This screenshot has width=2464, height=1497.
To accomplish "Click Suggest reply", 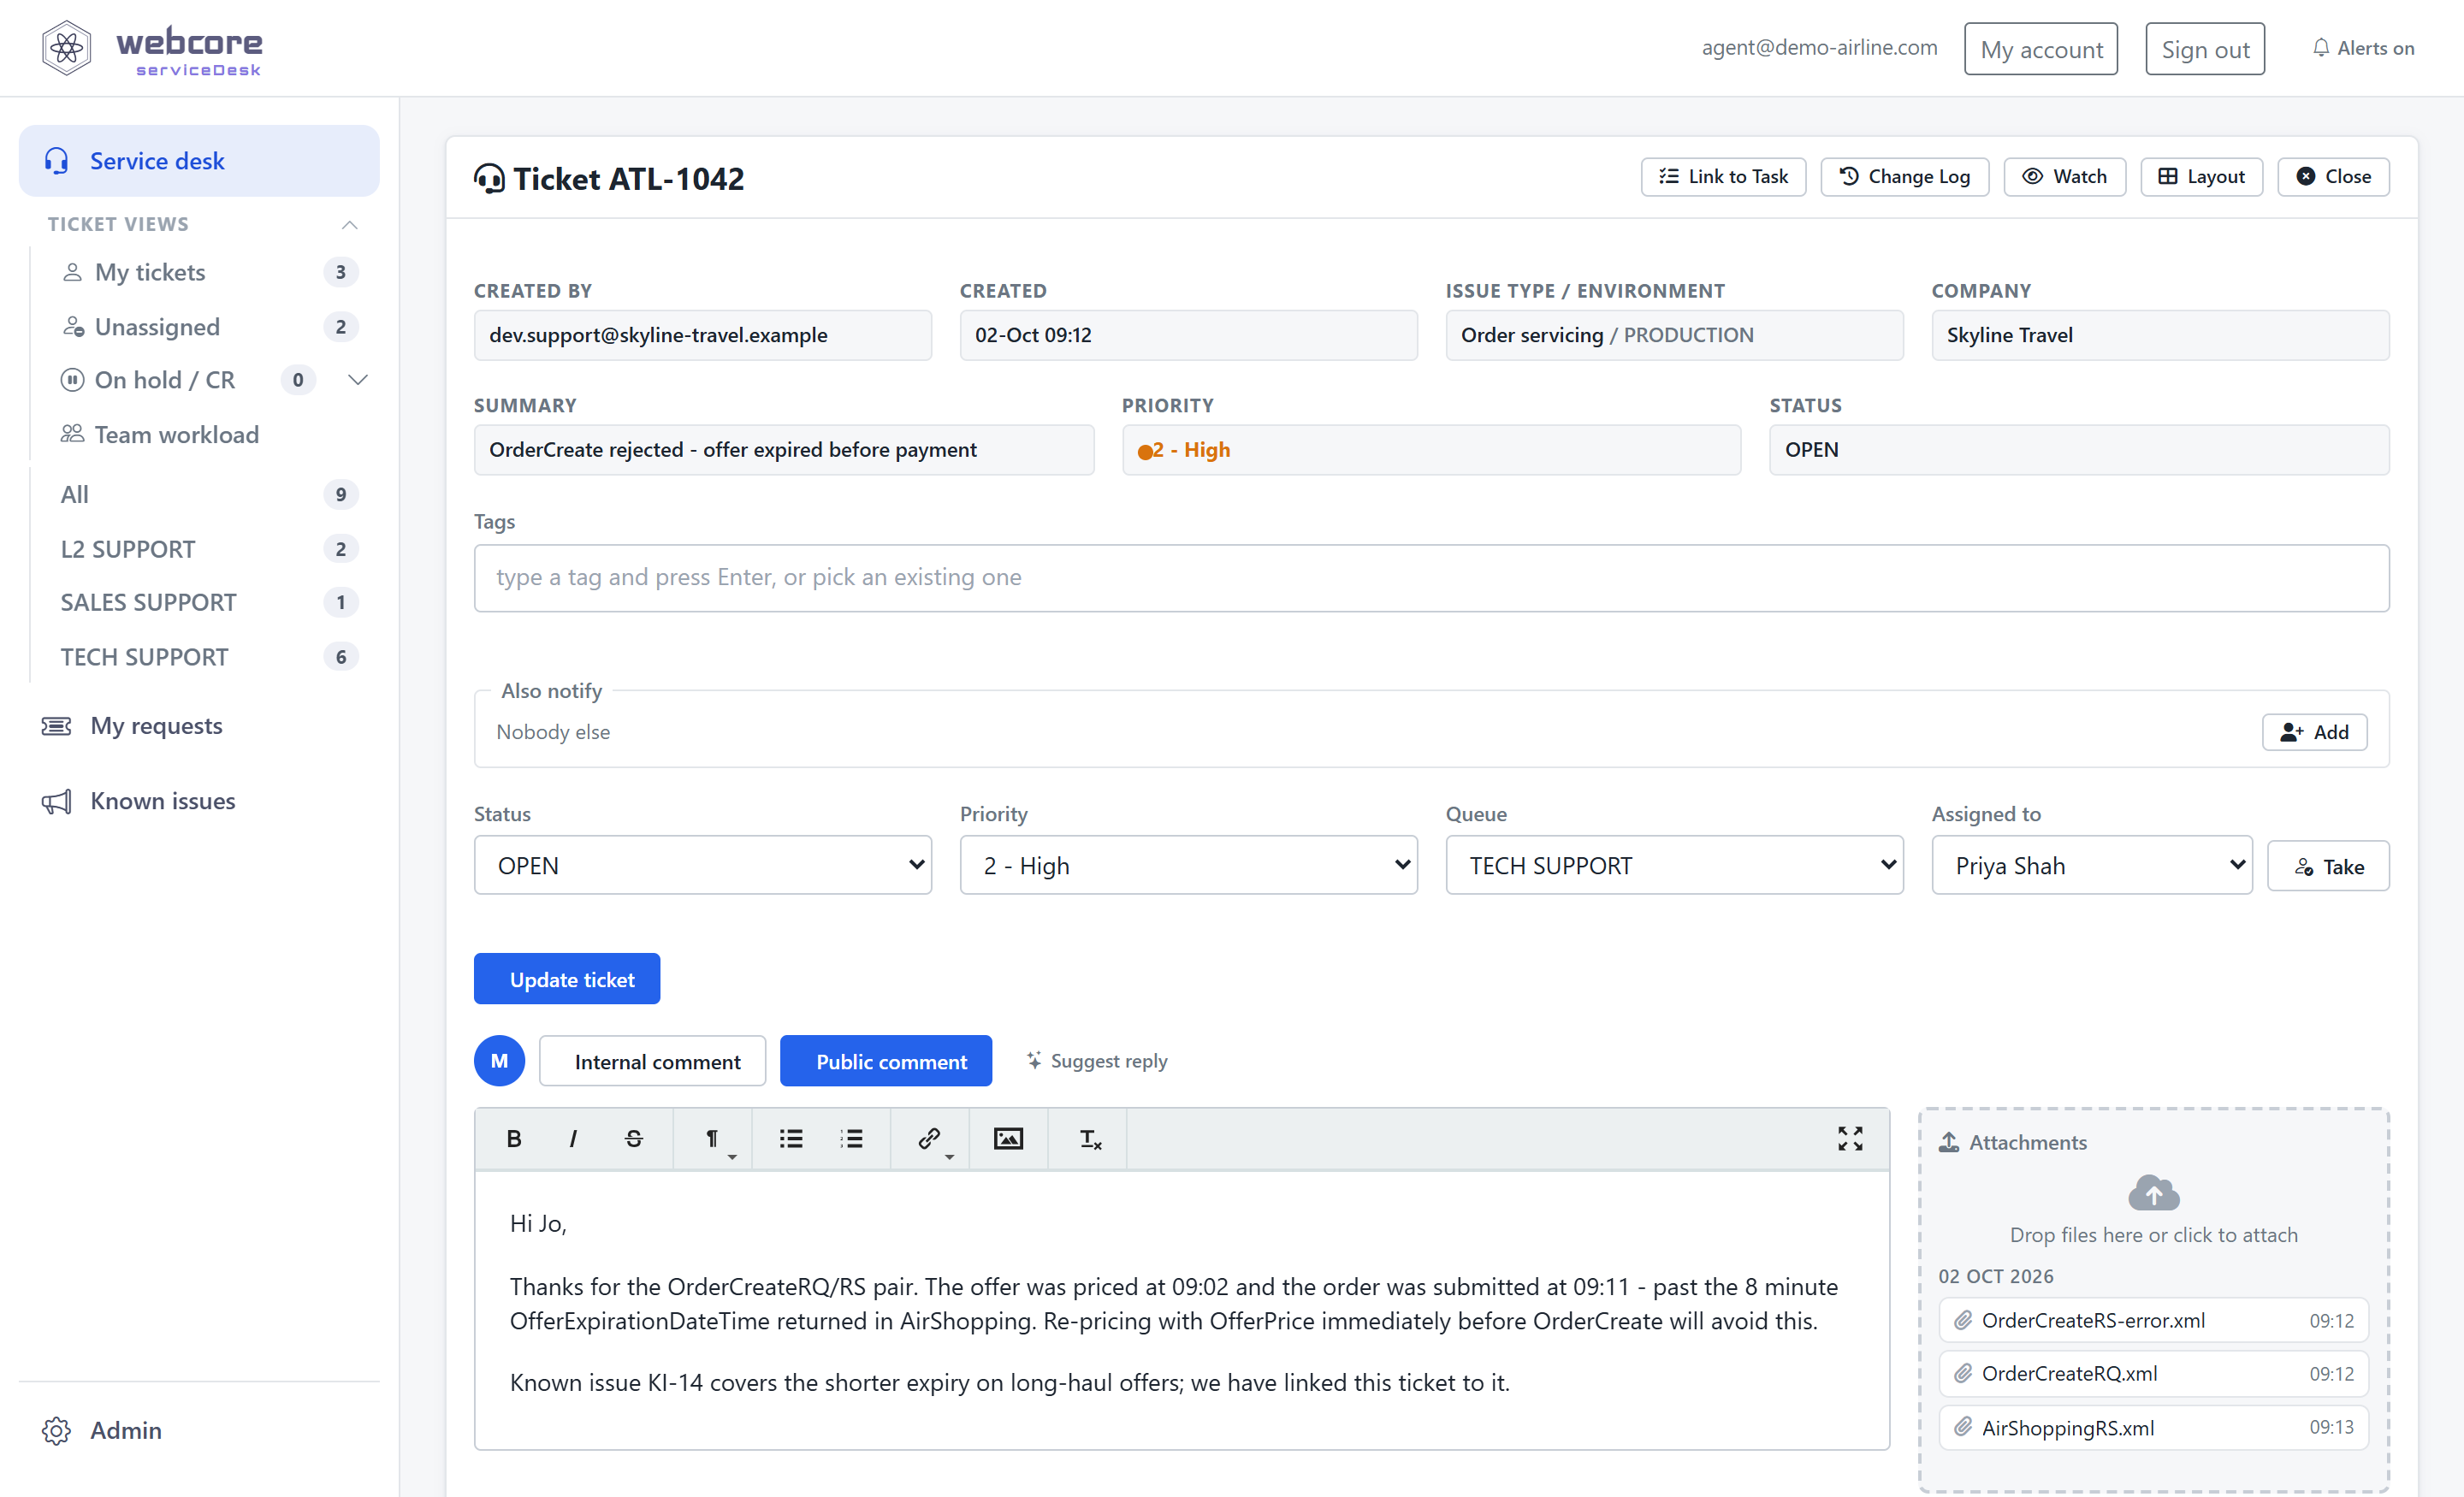I will coord(1097,1060).
